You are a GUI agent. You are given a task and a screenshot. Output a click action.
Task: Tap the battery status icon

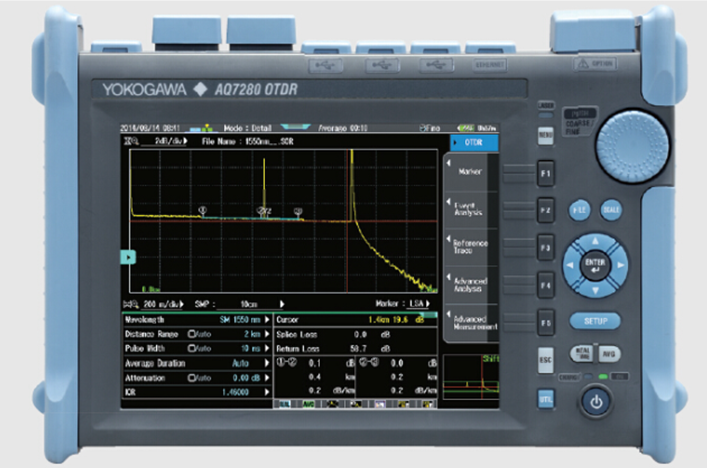point(466,128)
